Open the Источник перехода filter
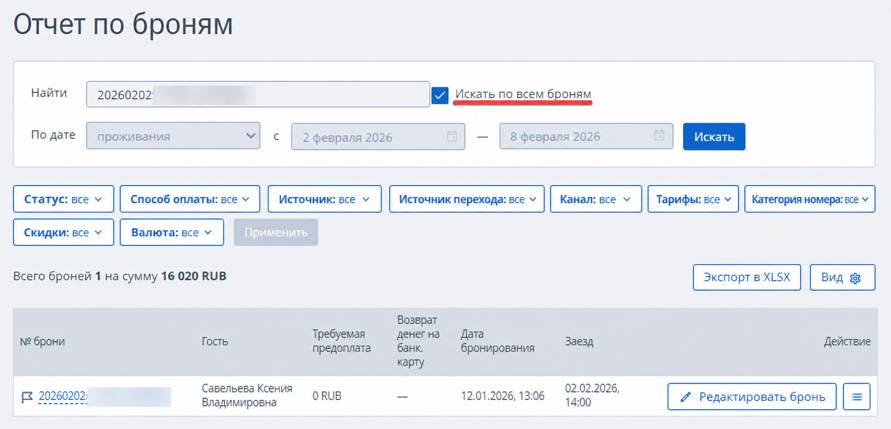This screenshot has width=891, height=429. click(x=467, y=199)
